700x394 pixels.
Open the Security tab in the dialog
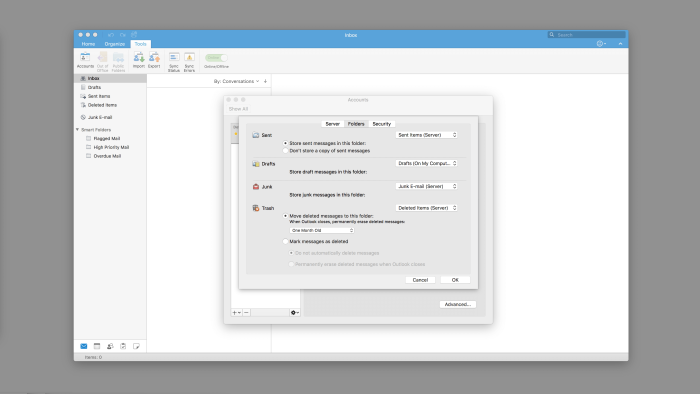coord(382,124)
